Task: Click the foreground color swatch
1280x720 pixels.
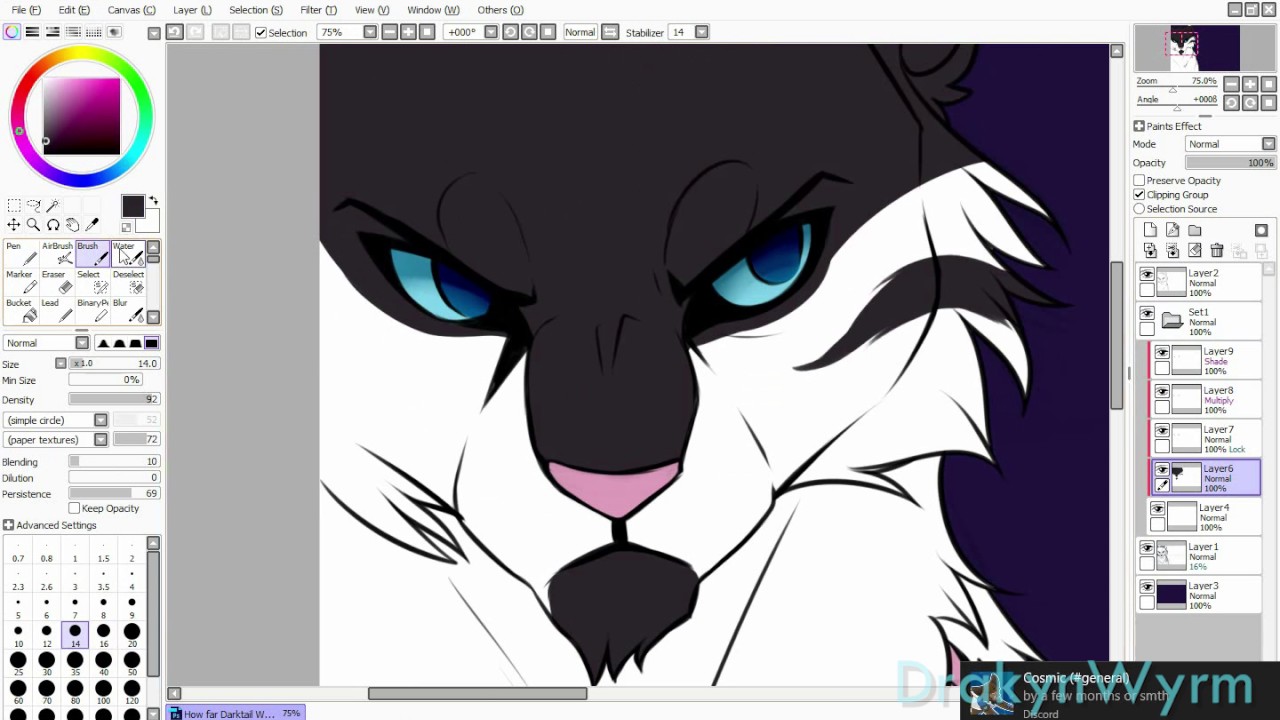Action: click(132, 206)
